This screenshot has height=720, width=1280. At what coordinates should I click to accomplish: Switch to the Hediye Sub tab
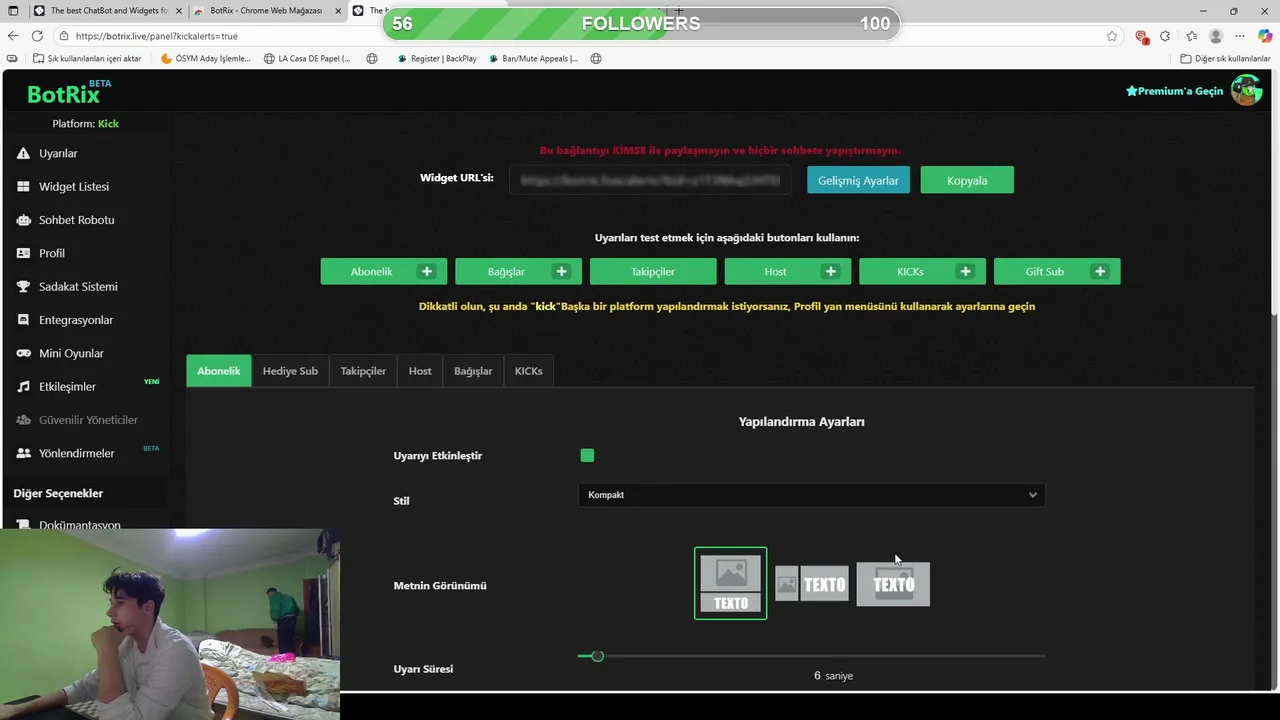(x=290, y=371)
